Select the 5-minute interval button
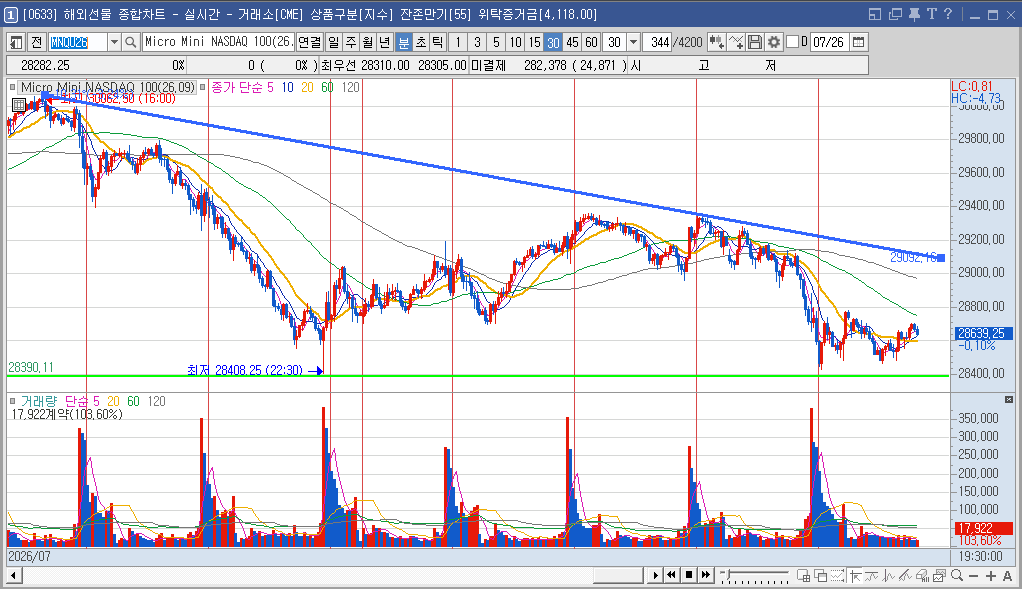 496,42
